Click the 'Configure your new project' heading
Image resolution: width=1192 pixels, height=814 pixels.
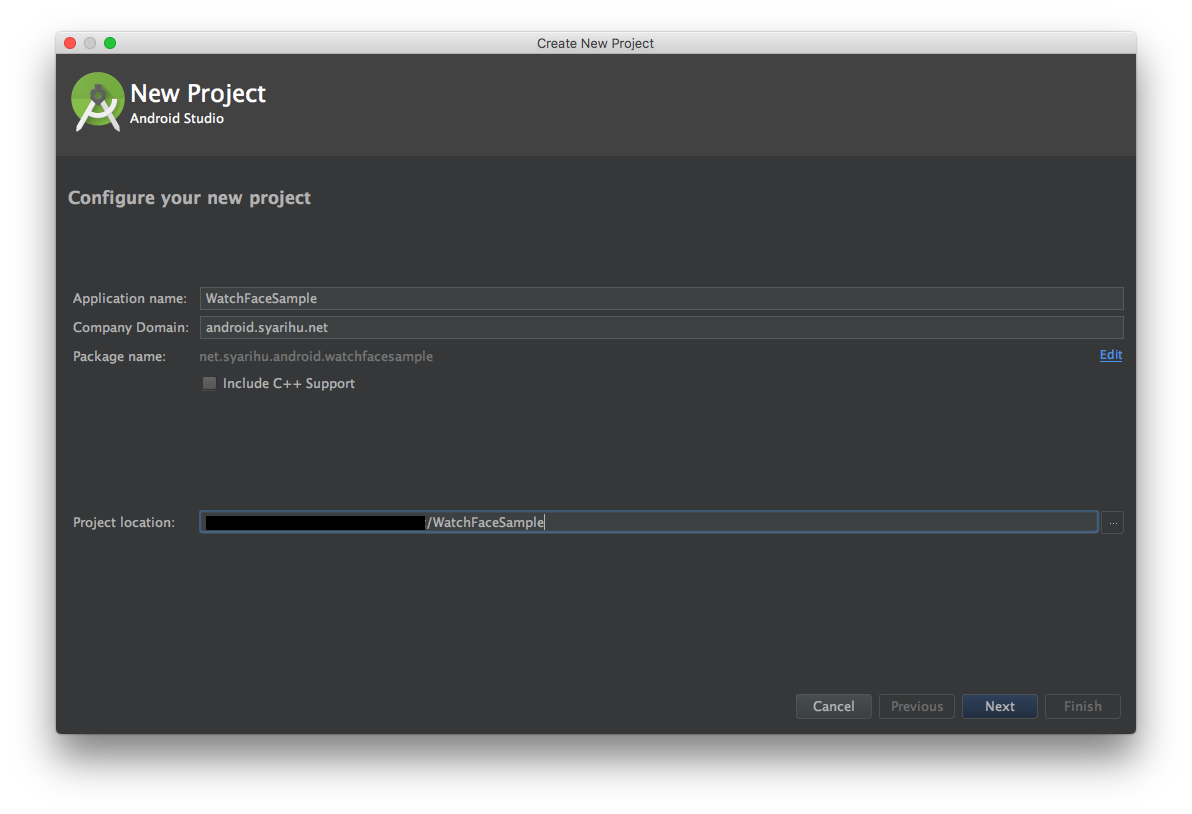189,198
